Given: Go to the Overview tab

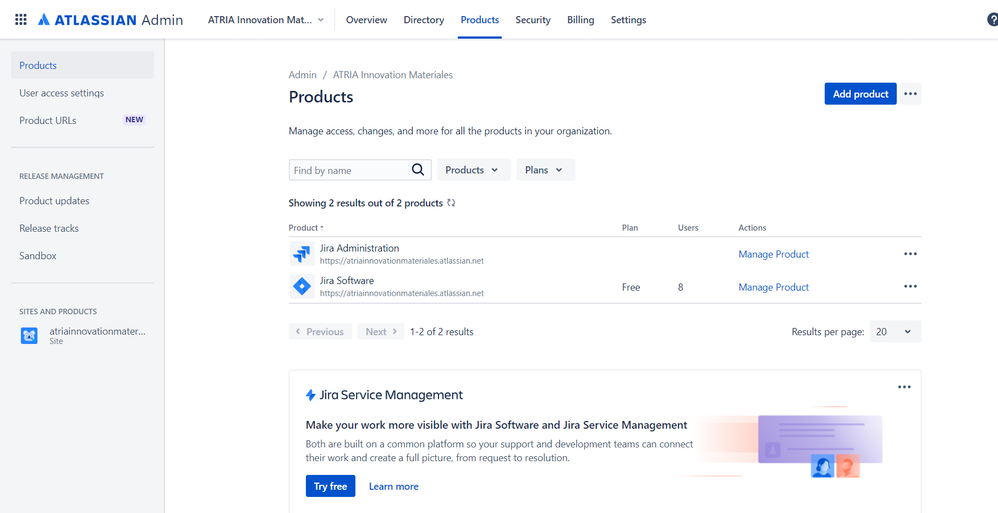Looking at the screenshot, I should click(x=367, y=20).
